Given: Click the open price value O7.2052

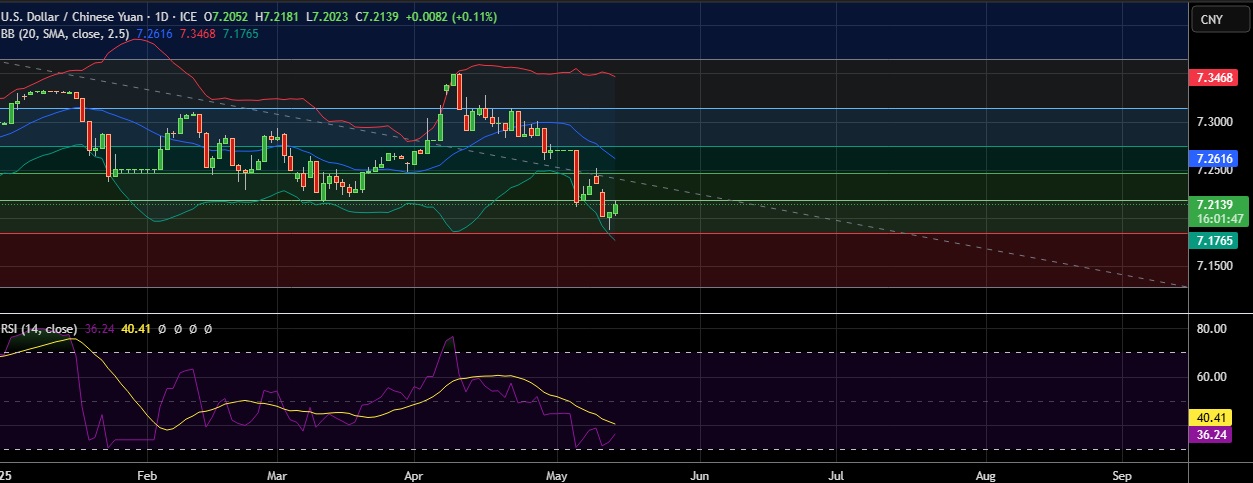Looking at the screenshot, I should tap(227, 18).
